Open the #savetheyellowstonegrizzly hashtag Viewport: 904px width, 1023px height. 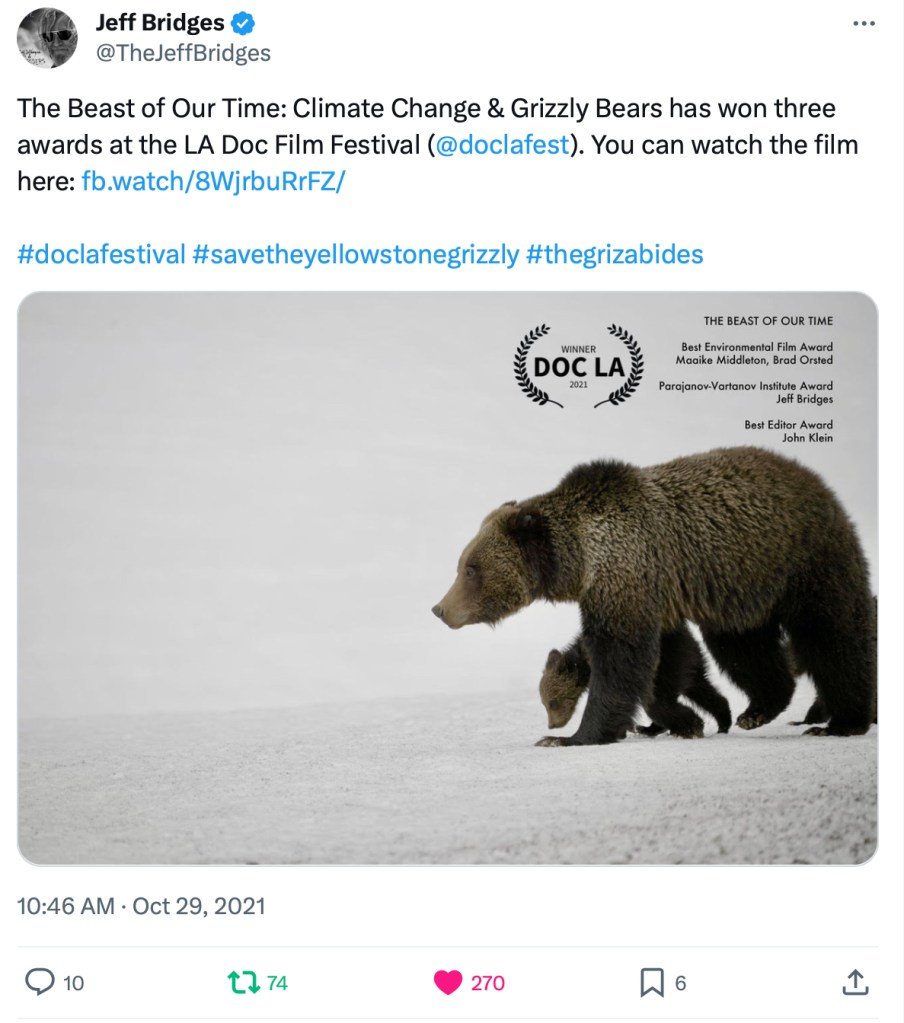[356, 254]
